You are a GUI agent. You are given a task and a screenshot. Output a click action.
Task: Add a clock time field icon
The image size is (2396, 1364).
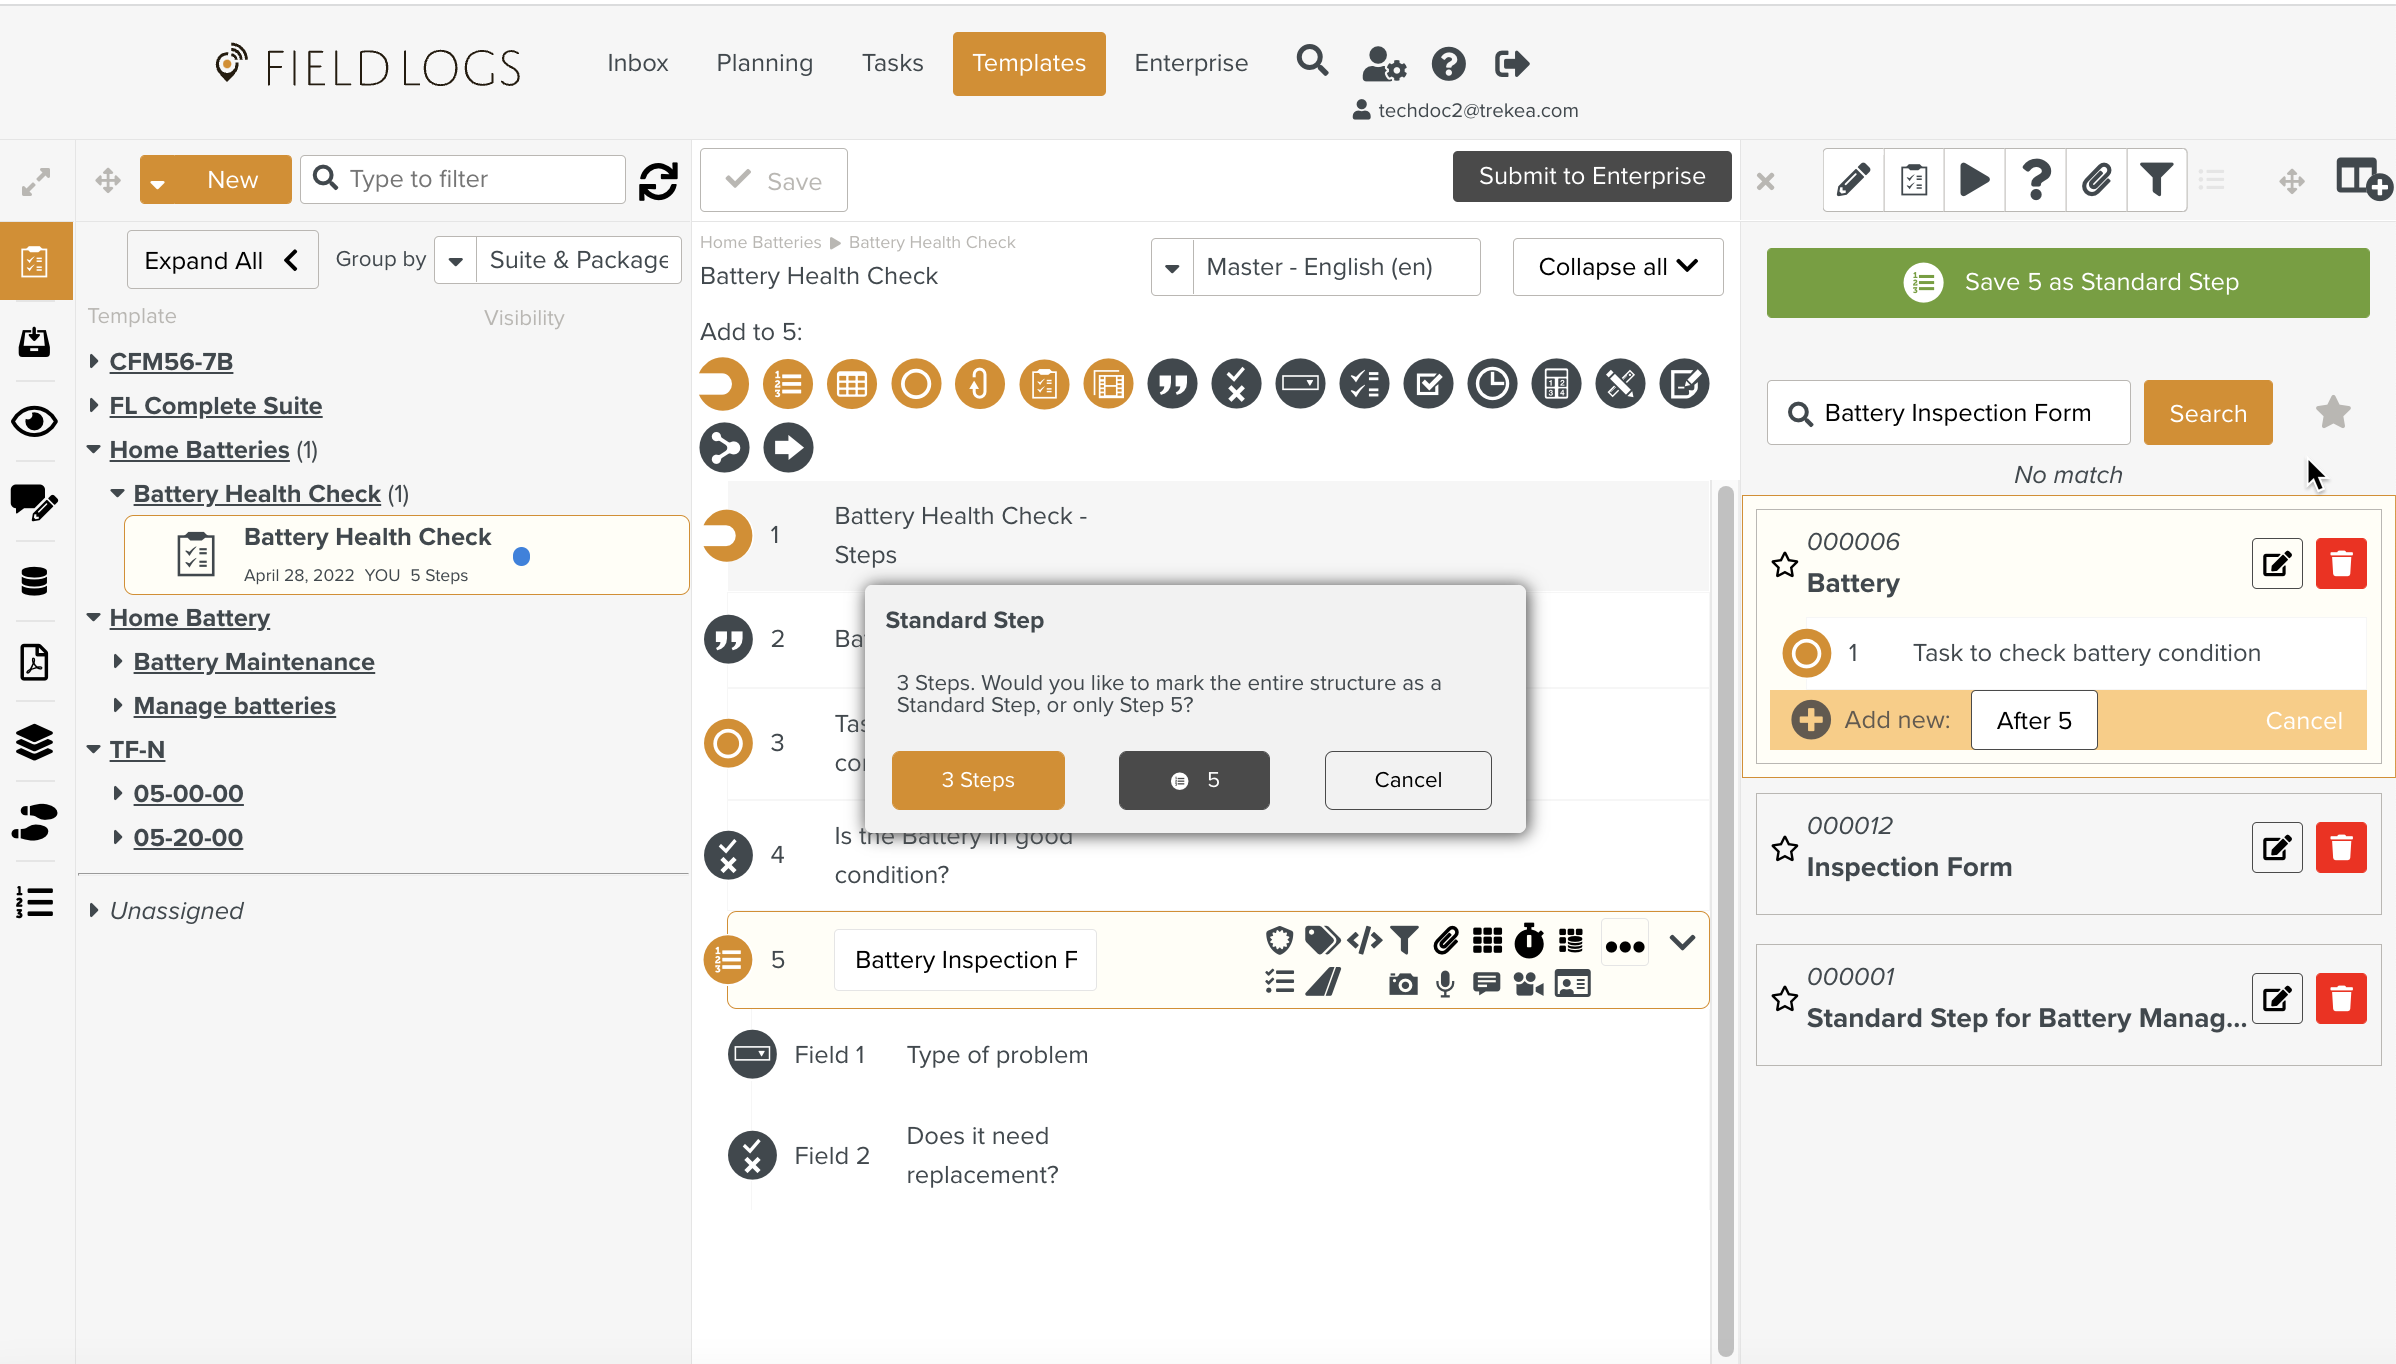[1492, 384]
